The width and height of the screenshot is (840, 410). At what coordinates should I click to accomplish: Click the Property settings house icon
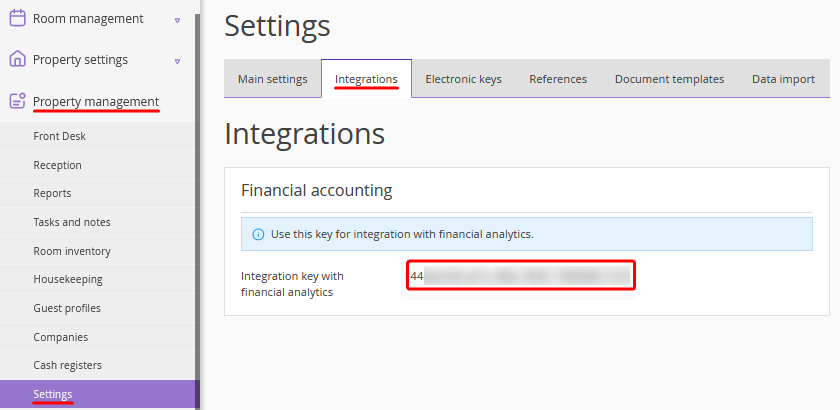point(17,59)
